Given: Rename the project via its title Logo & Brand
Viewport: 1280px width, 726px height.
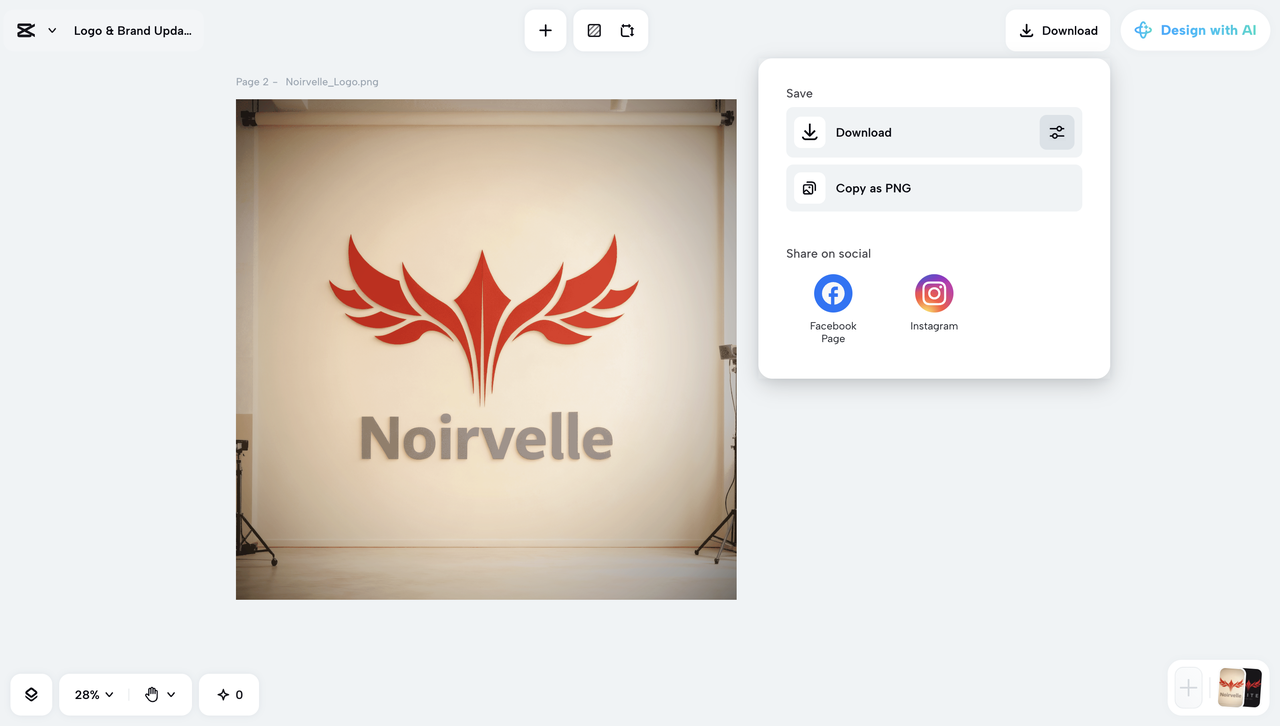Looking at the screenshot, I should tap(132, 30).
